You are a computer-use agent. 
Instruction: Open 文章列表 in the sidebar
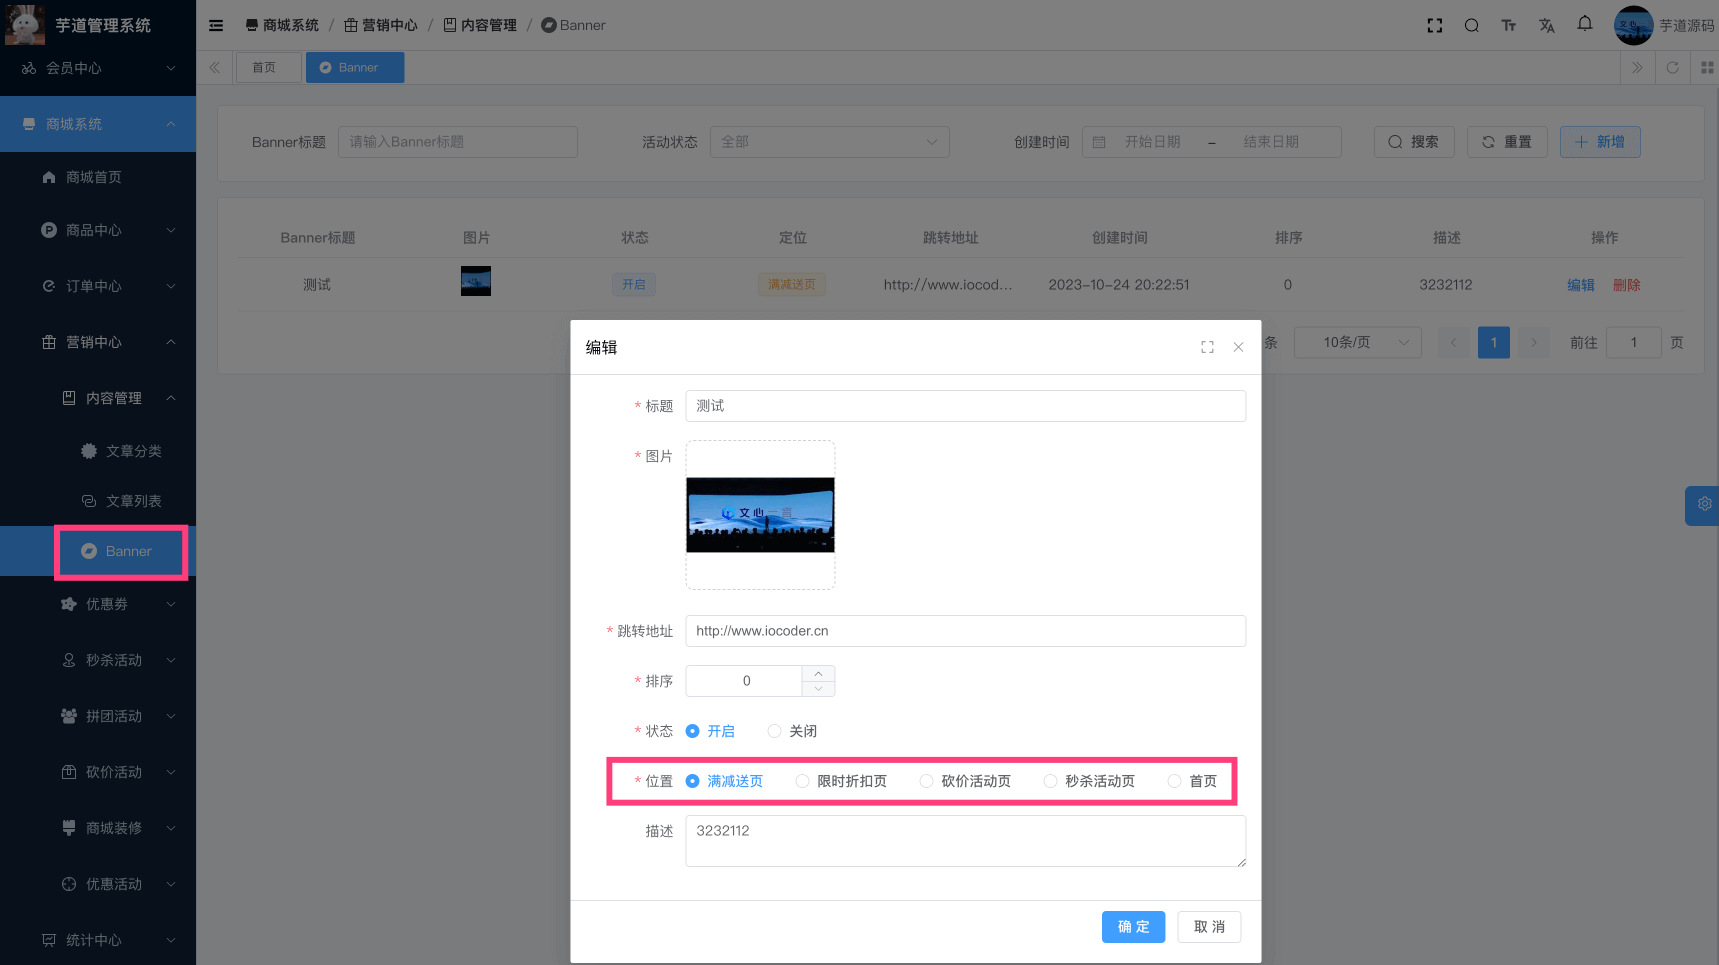click(x=133, y=501)
